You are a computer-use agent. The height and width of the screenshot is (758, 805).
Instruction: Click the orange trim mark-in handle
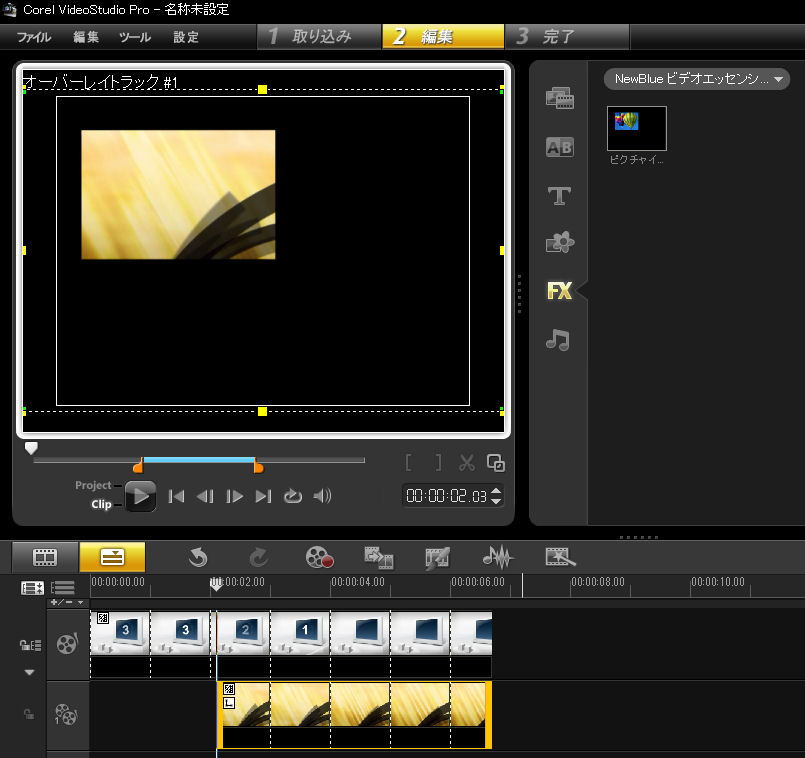[x=138, y=466]
